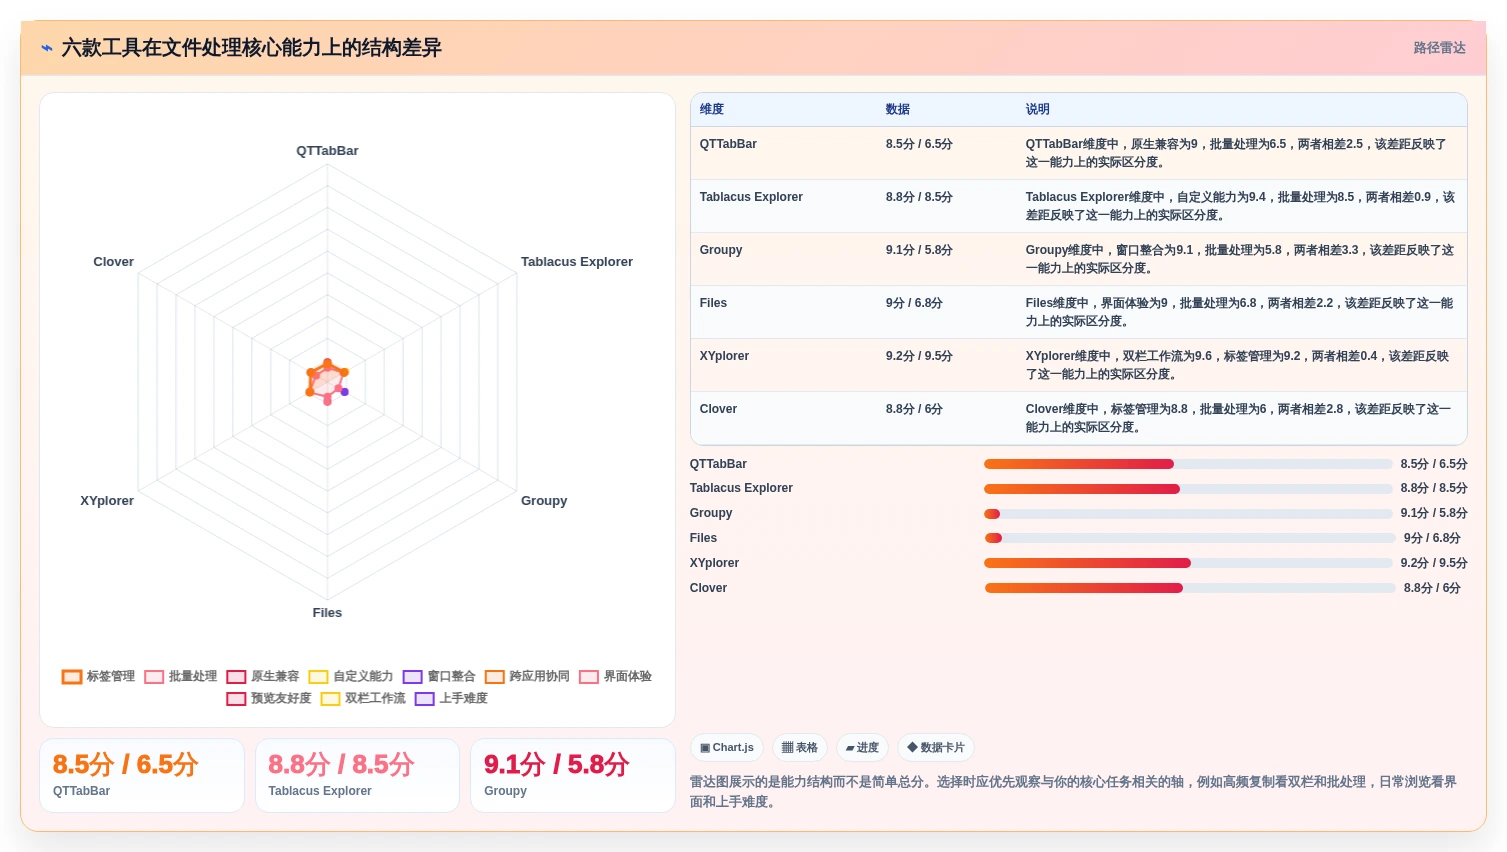The image size is (1507, 852).
Task: Toggle the 批量处理 legend entry
Action: pyautogui.click(x=180, y=677)
